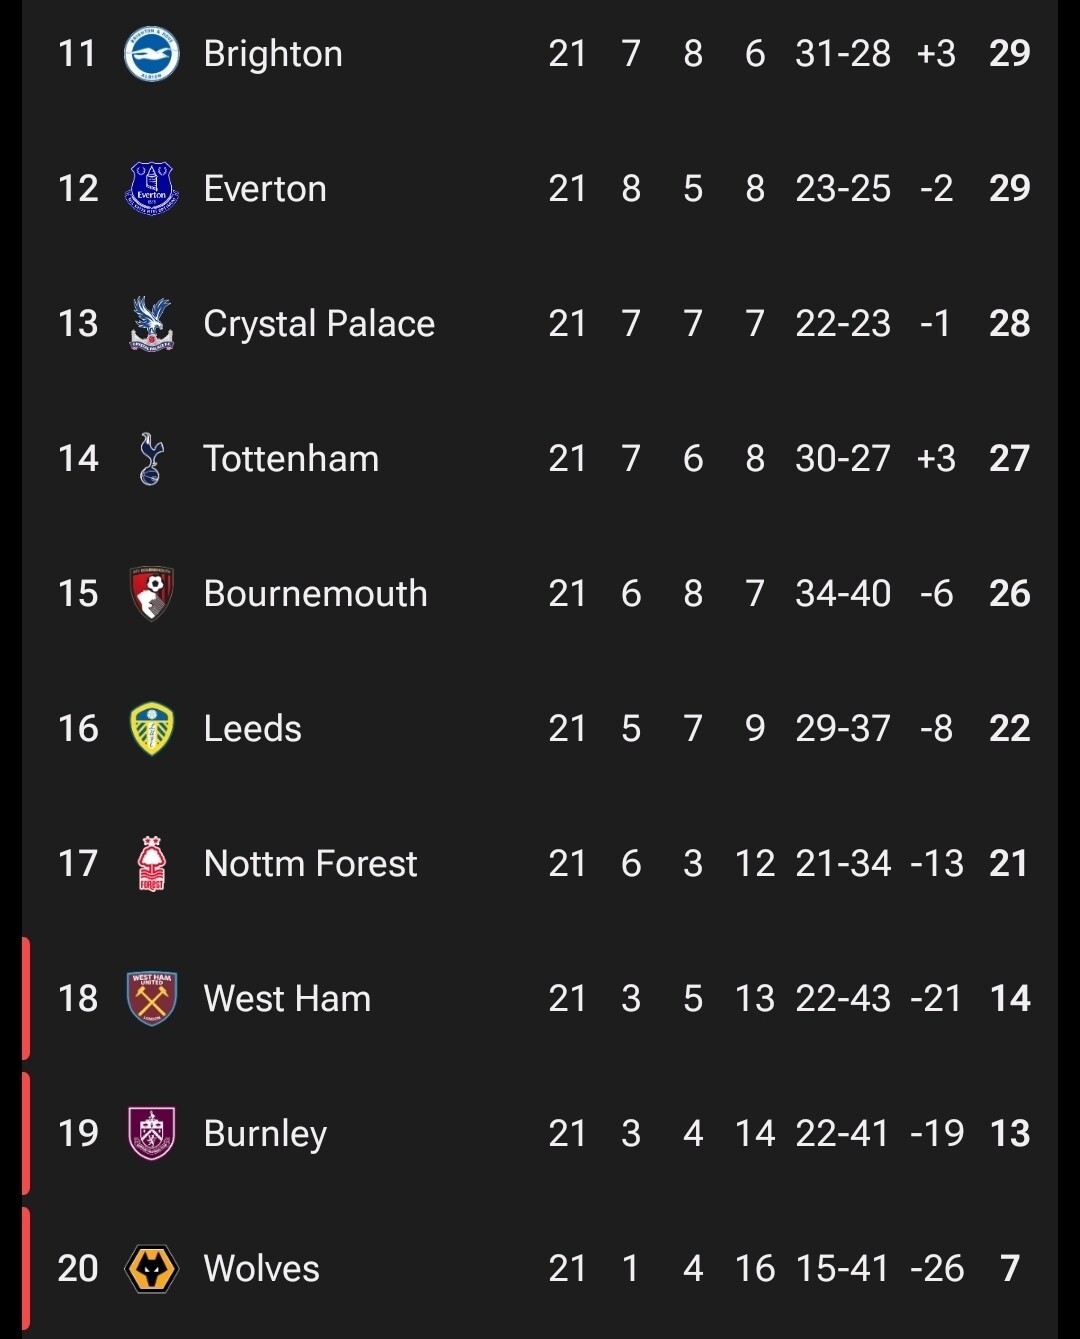Select the West Ham crest
Viewport: 1080px width, 1339px height.
click(x=151, y=998)
